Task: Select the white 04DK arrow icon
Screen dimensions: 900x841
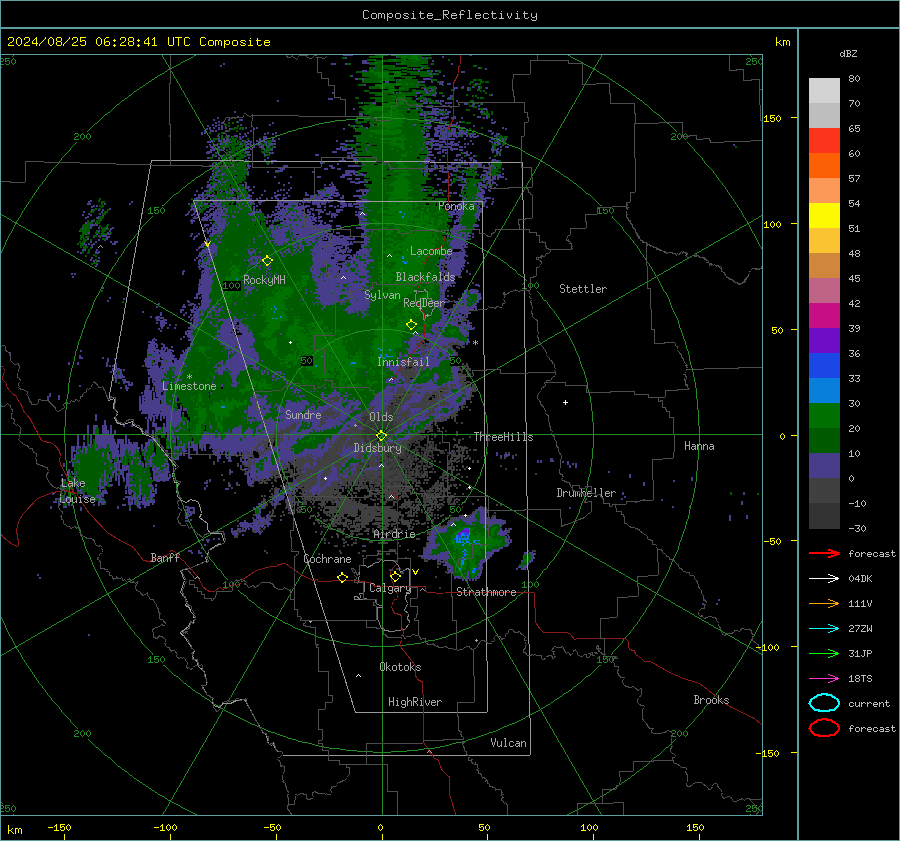Action: (824, 578)
